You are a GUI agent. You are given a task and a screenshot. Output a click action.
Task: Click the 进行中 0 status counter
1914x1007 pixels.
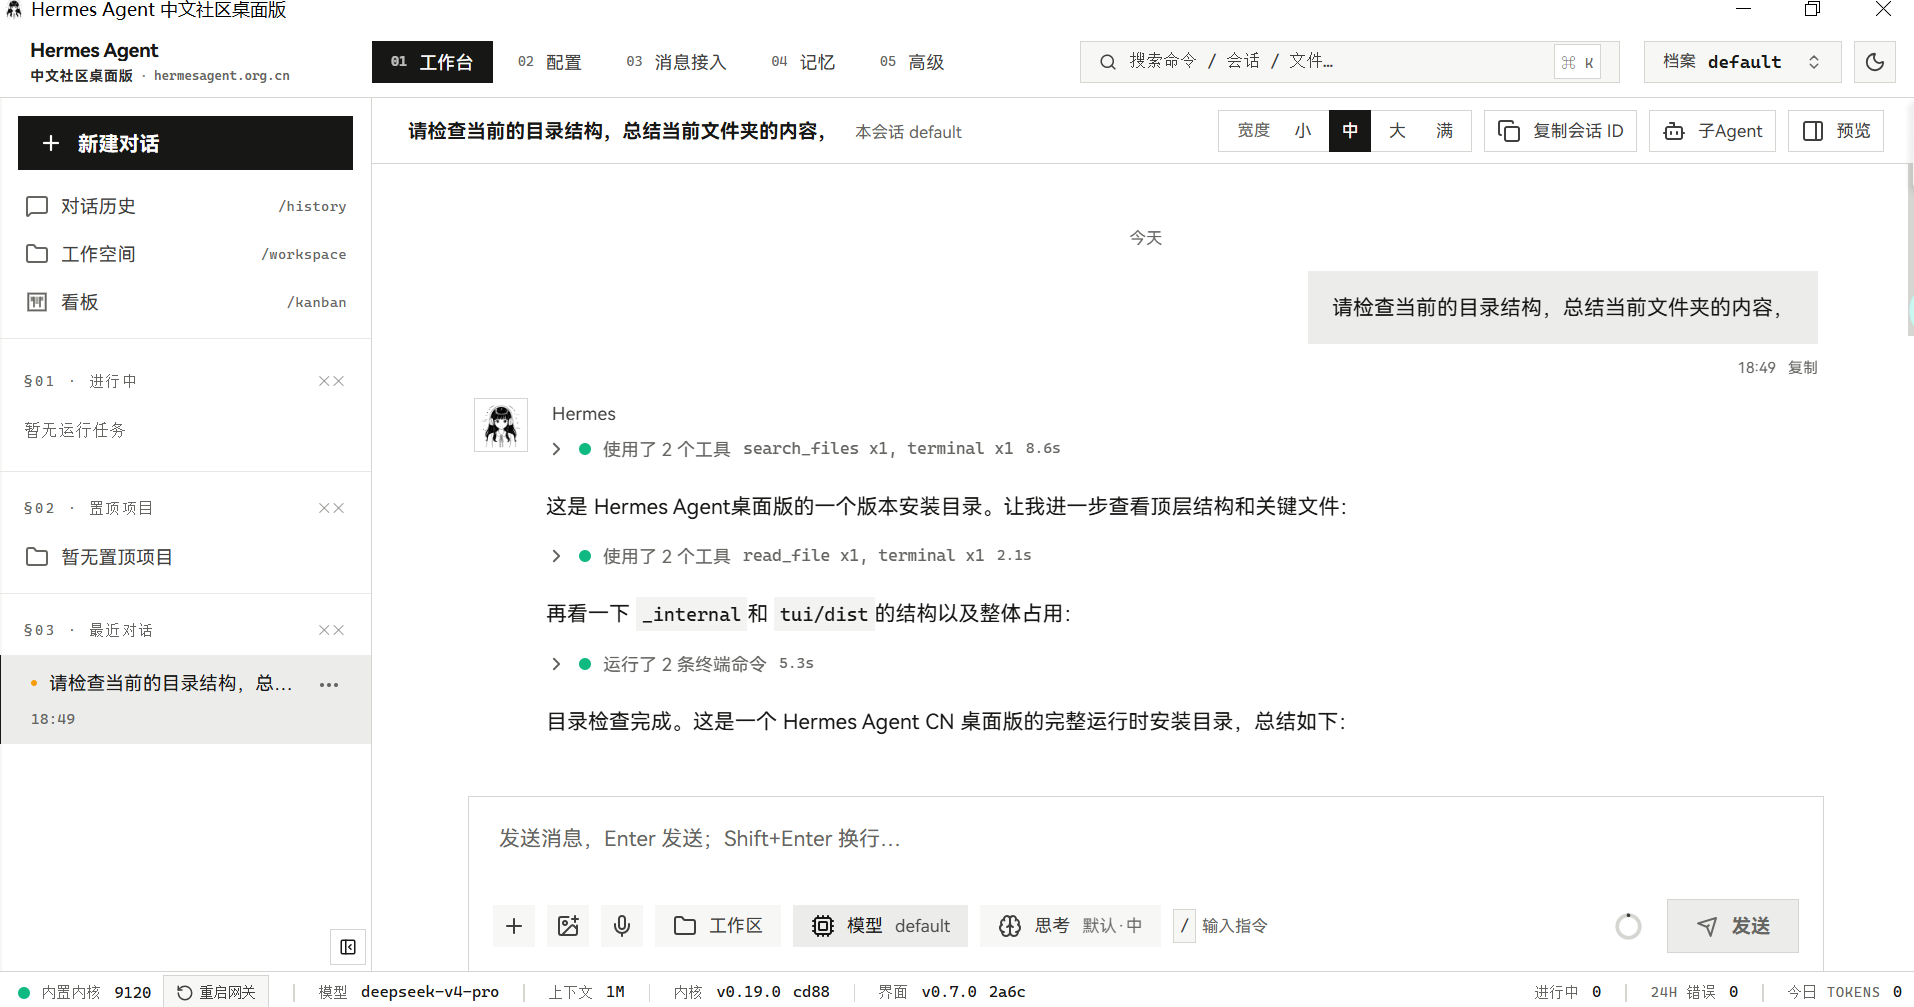(1568, 992)
